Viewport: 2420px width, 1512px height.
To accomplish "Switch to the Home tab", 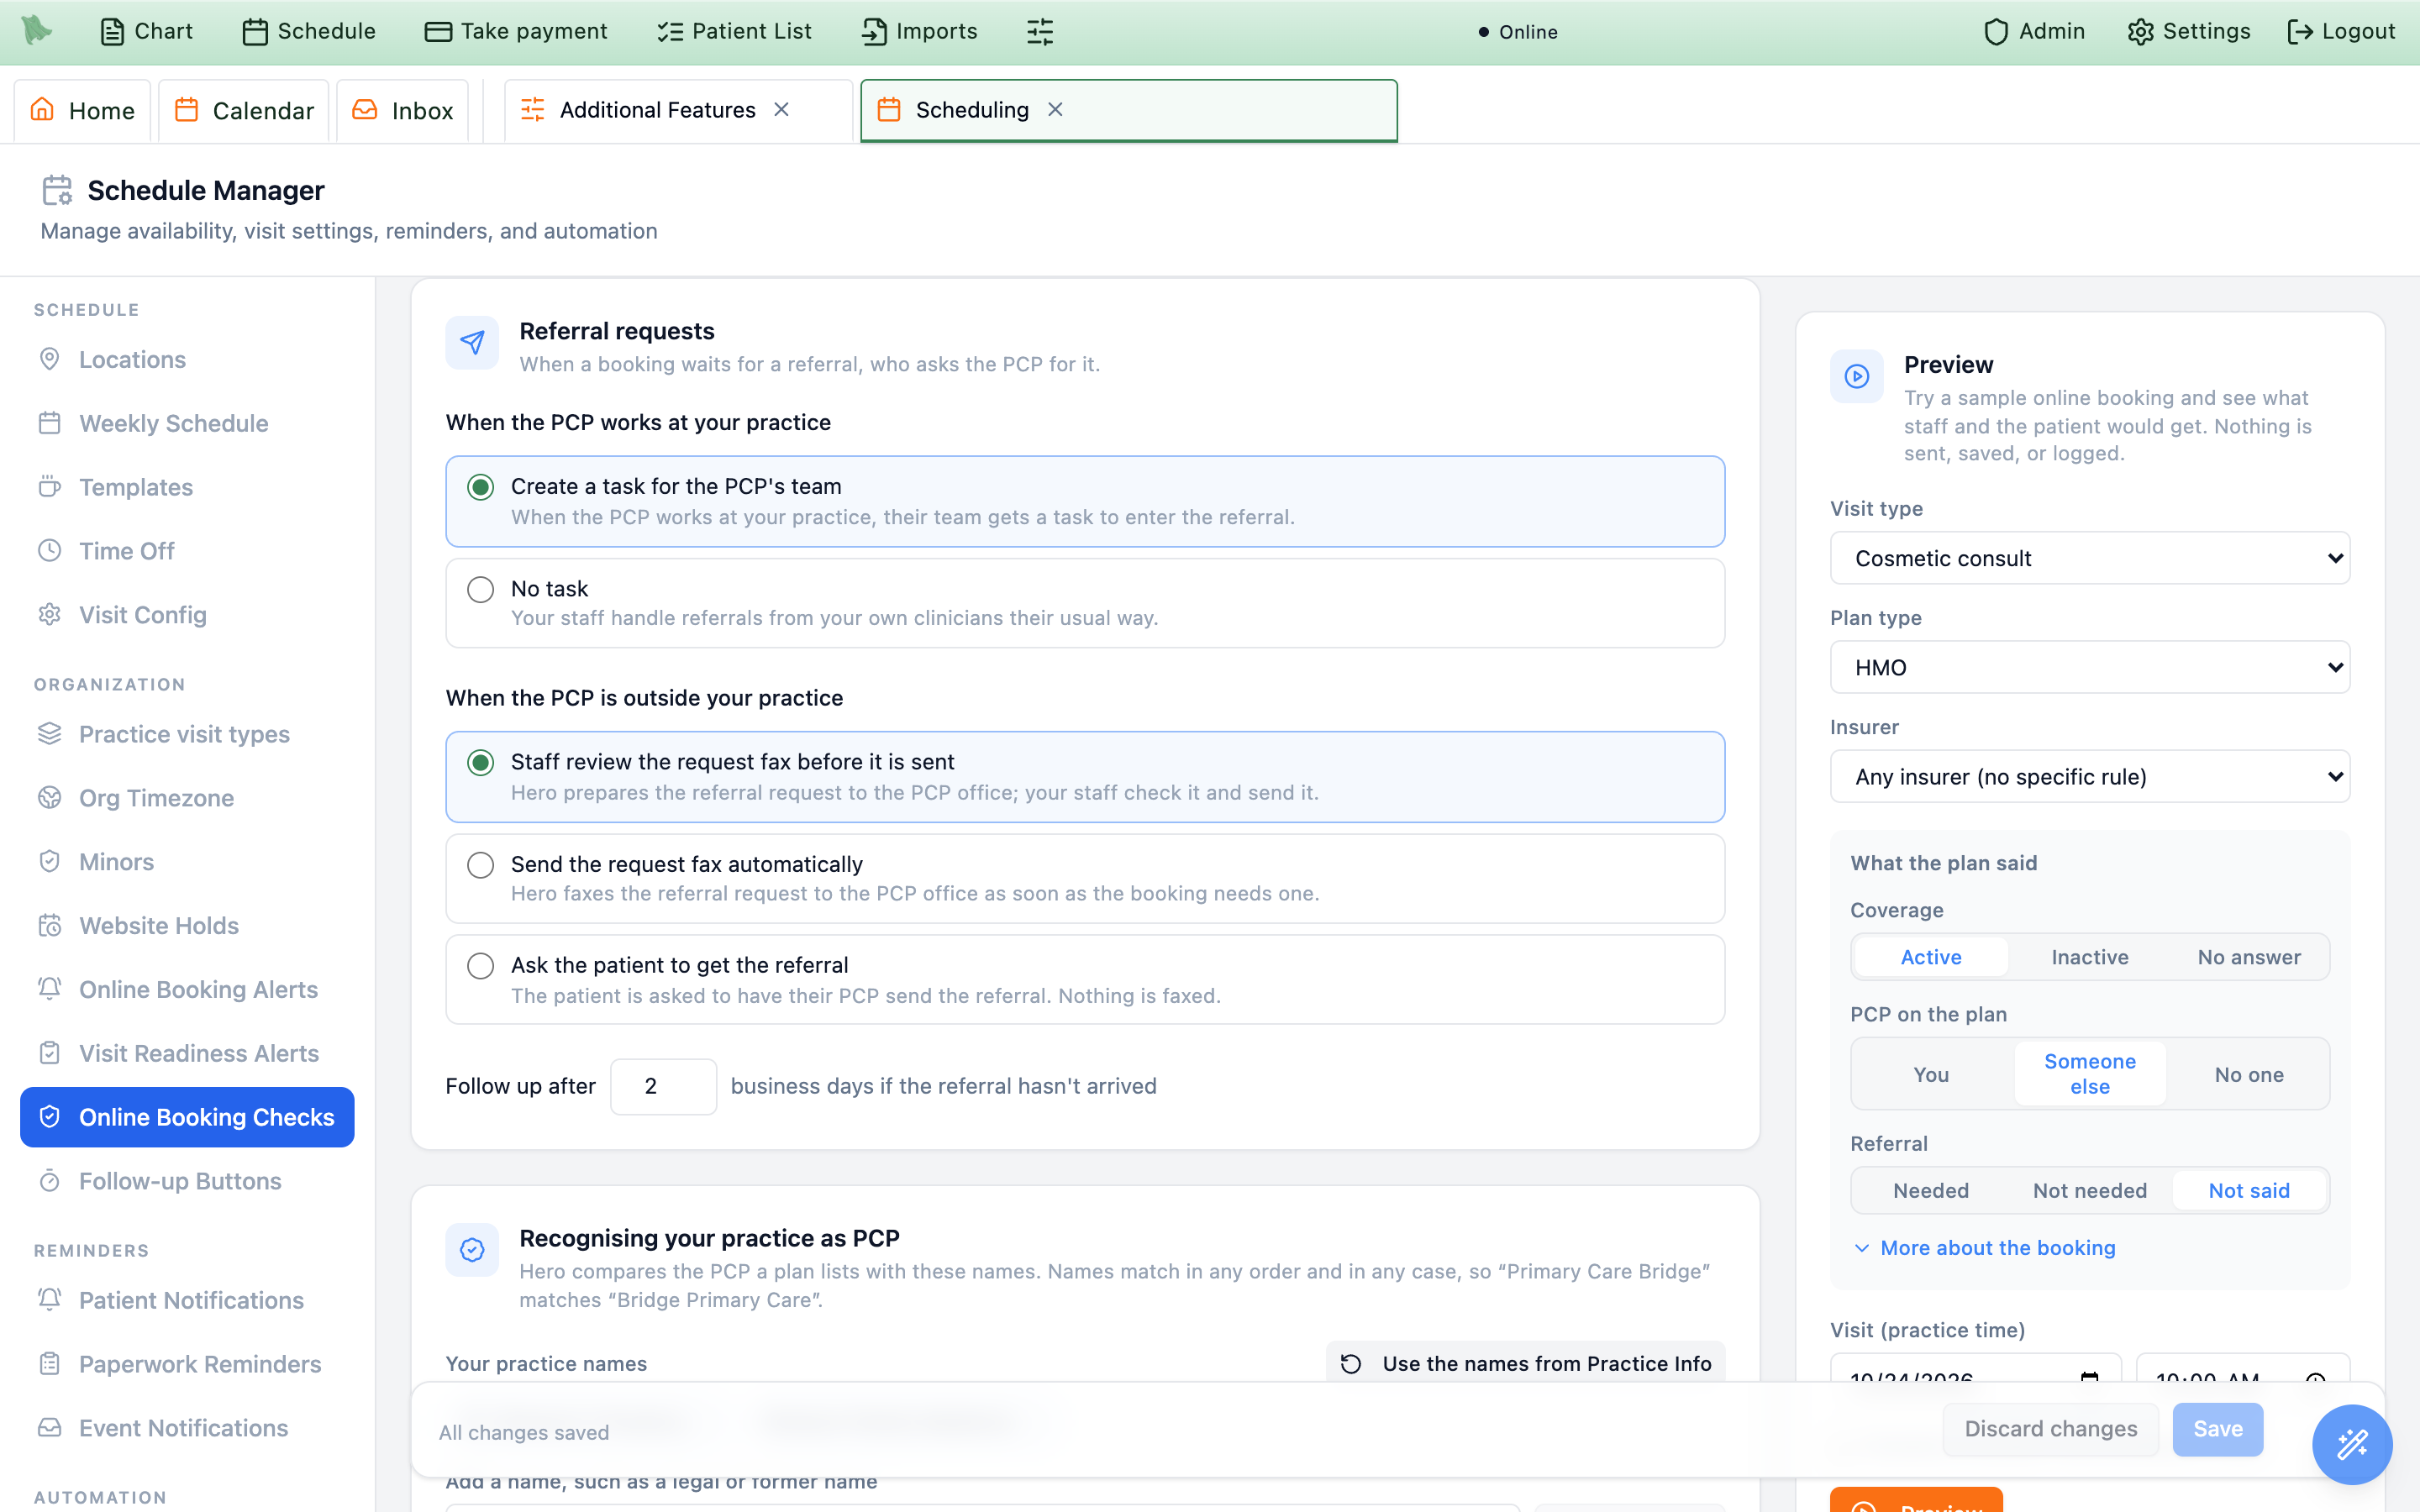I will (83, 110).
